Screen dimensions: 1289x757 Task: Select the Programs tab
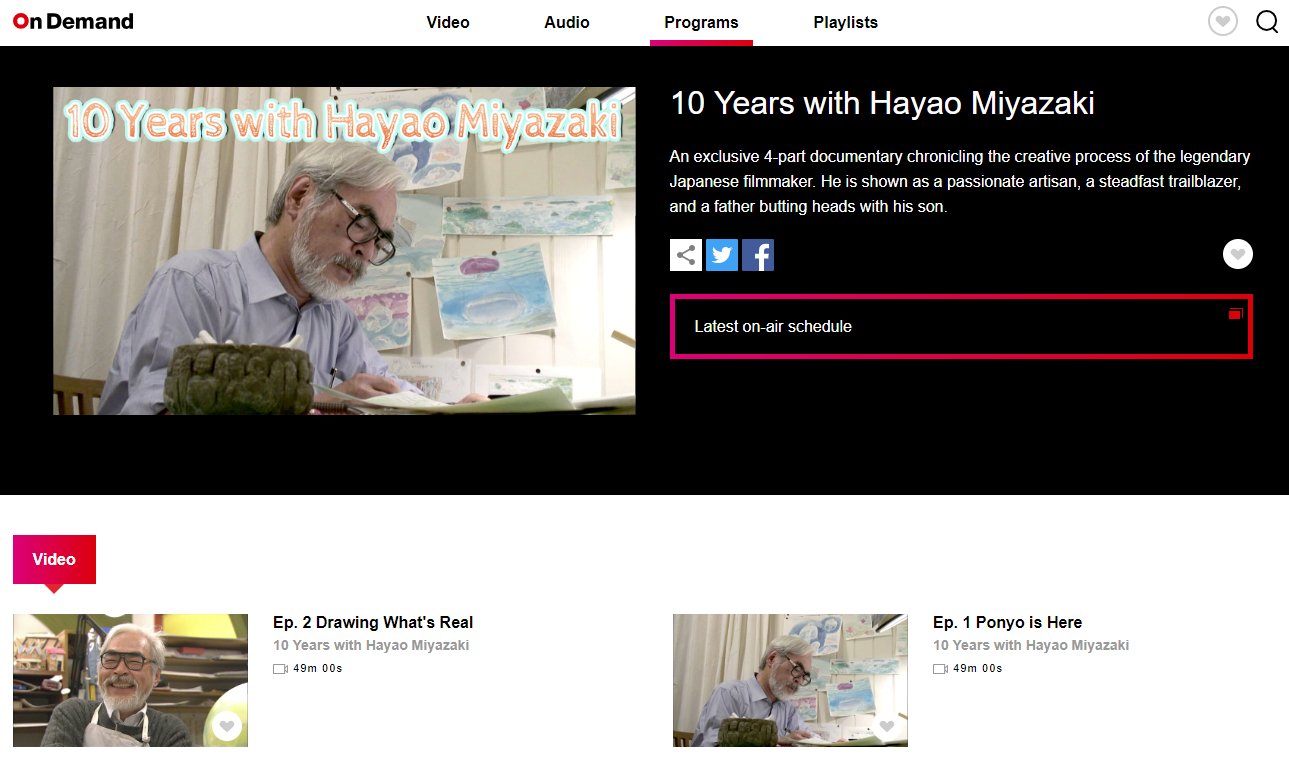(x=701, y=22)
